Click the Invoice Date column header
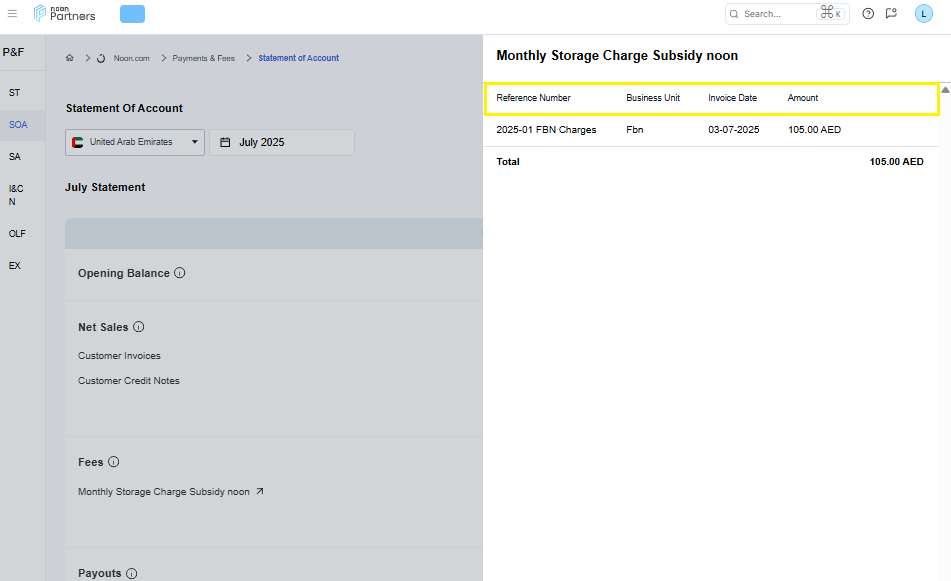The height and width of the screenshot is (581, 951). coord(732,98)
